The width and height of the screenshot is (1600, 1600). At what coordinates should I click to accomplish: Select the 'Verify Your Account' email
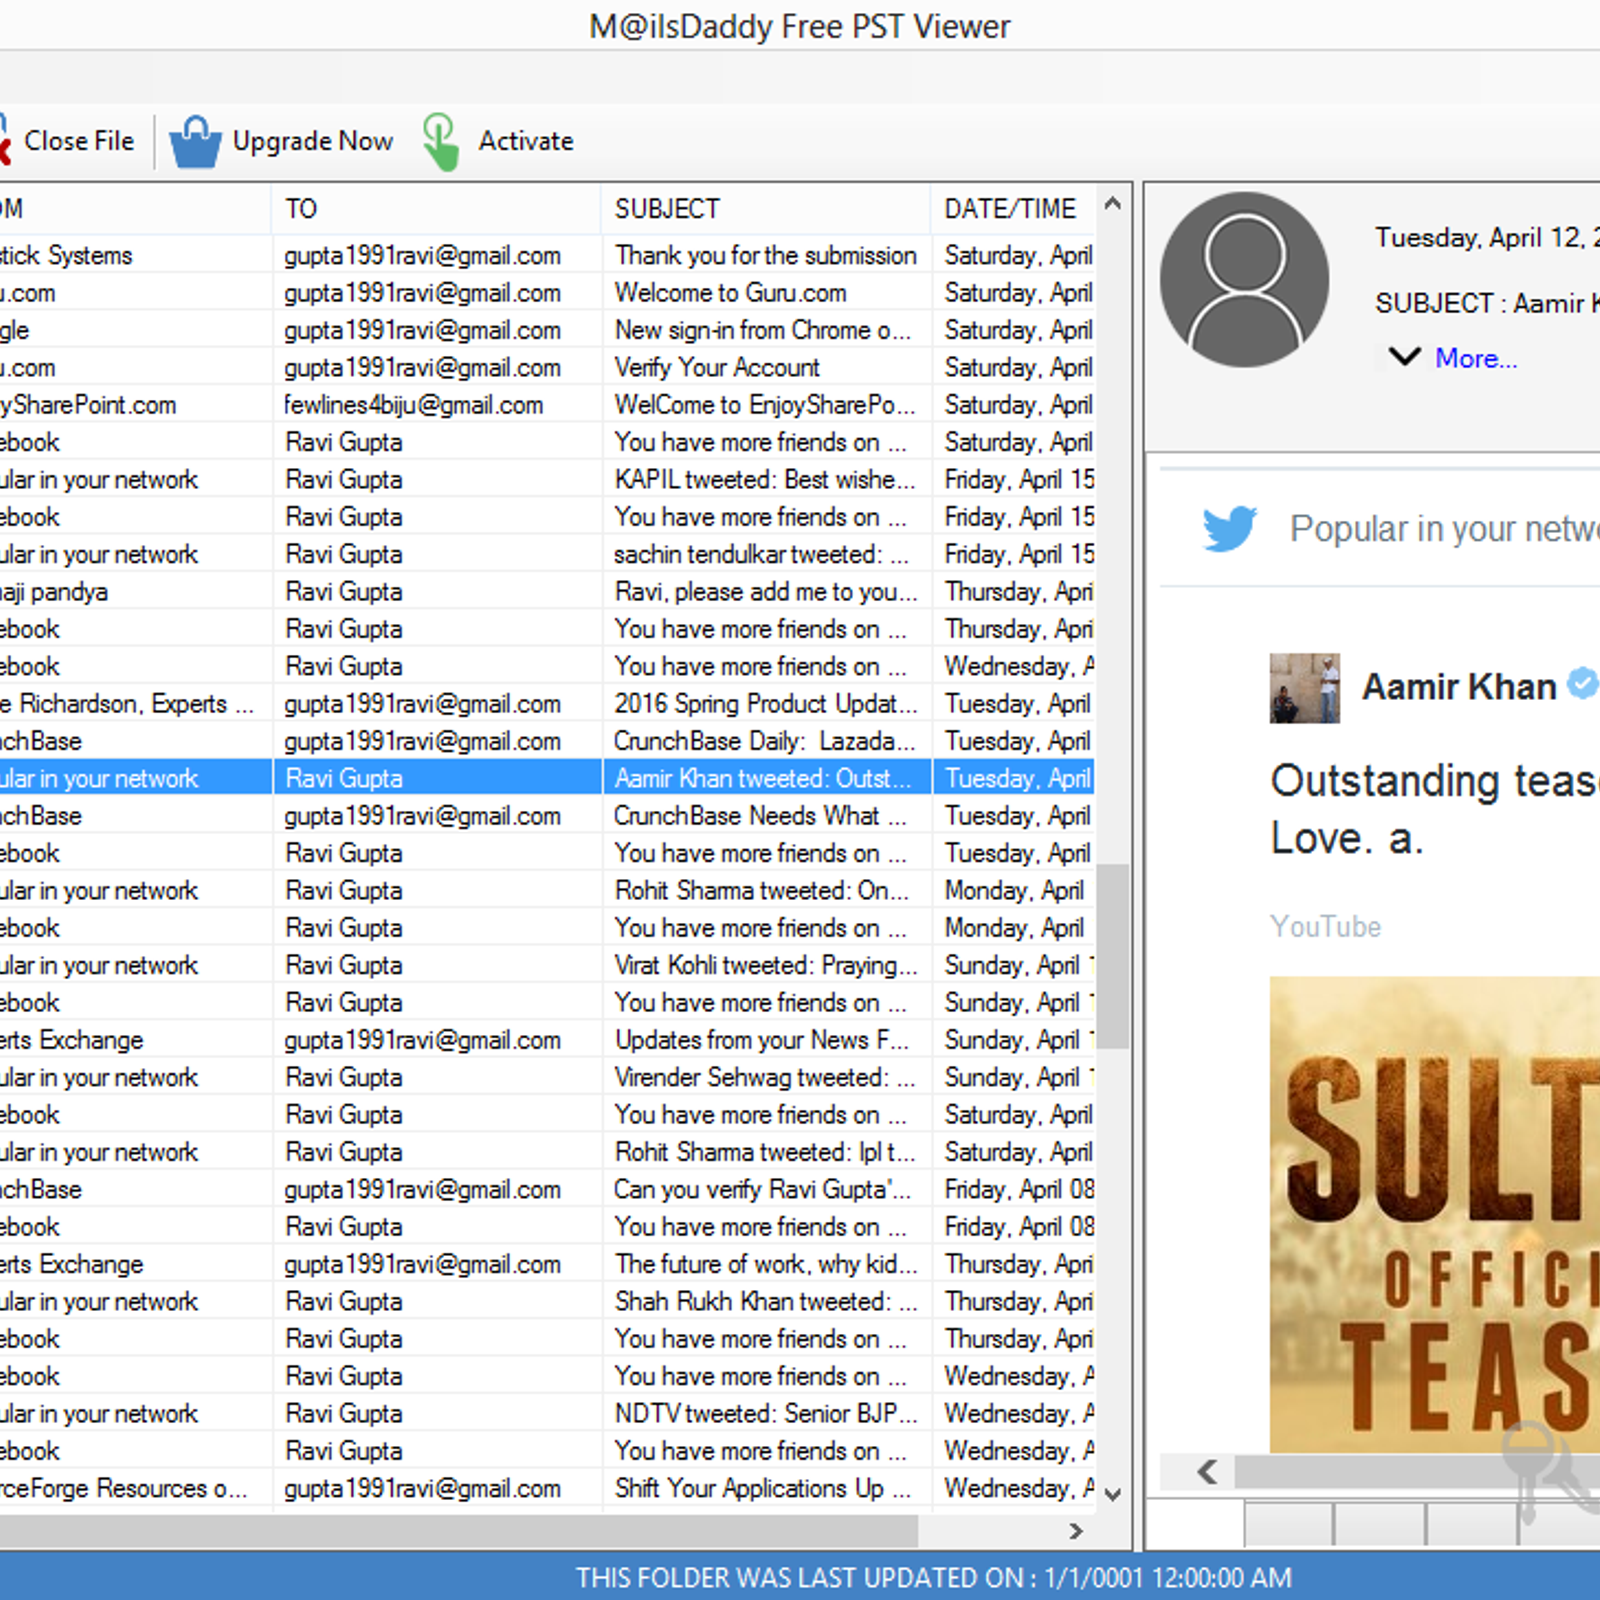point(547,367)
